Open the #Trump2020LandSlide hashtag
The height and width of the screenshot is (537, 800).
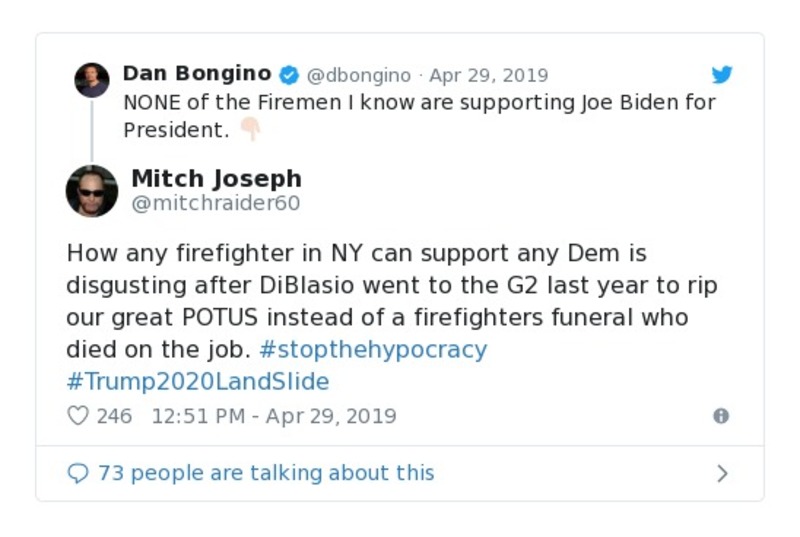click(x=198, y=381)
